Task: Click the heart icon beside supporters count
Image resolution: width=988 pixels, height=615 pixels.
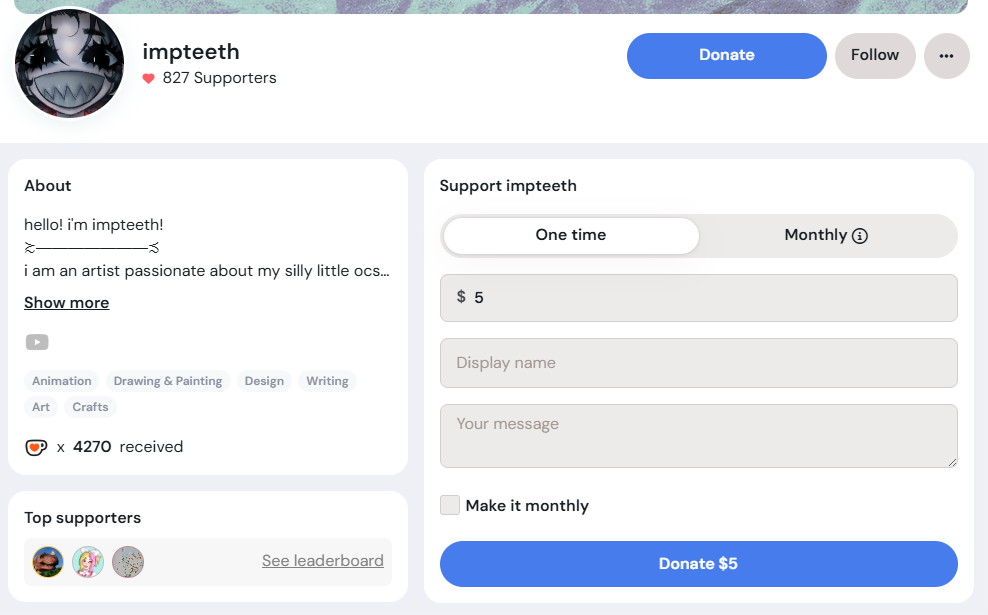Action: click(149, 78)
